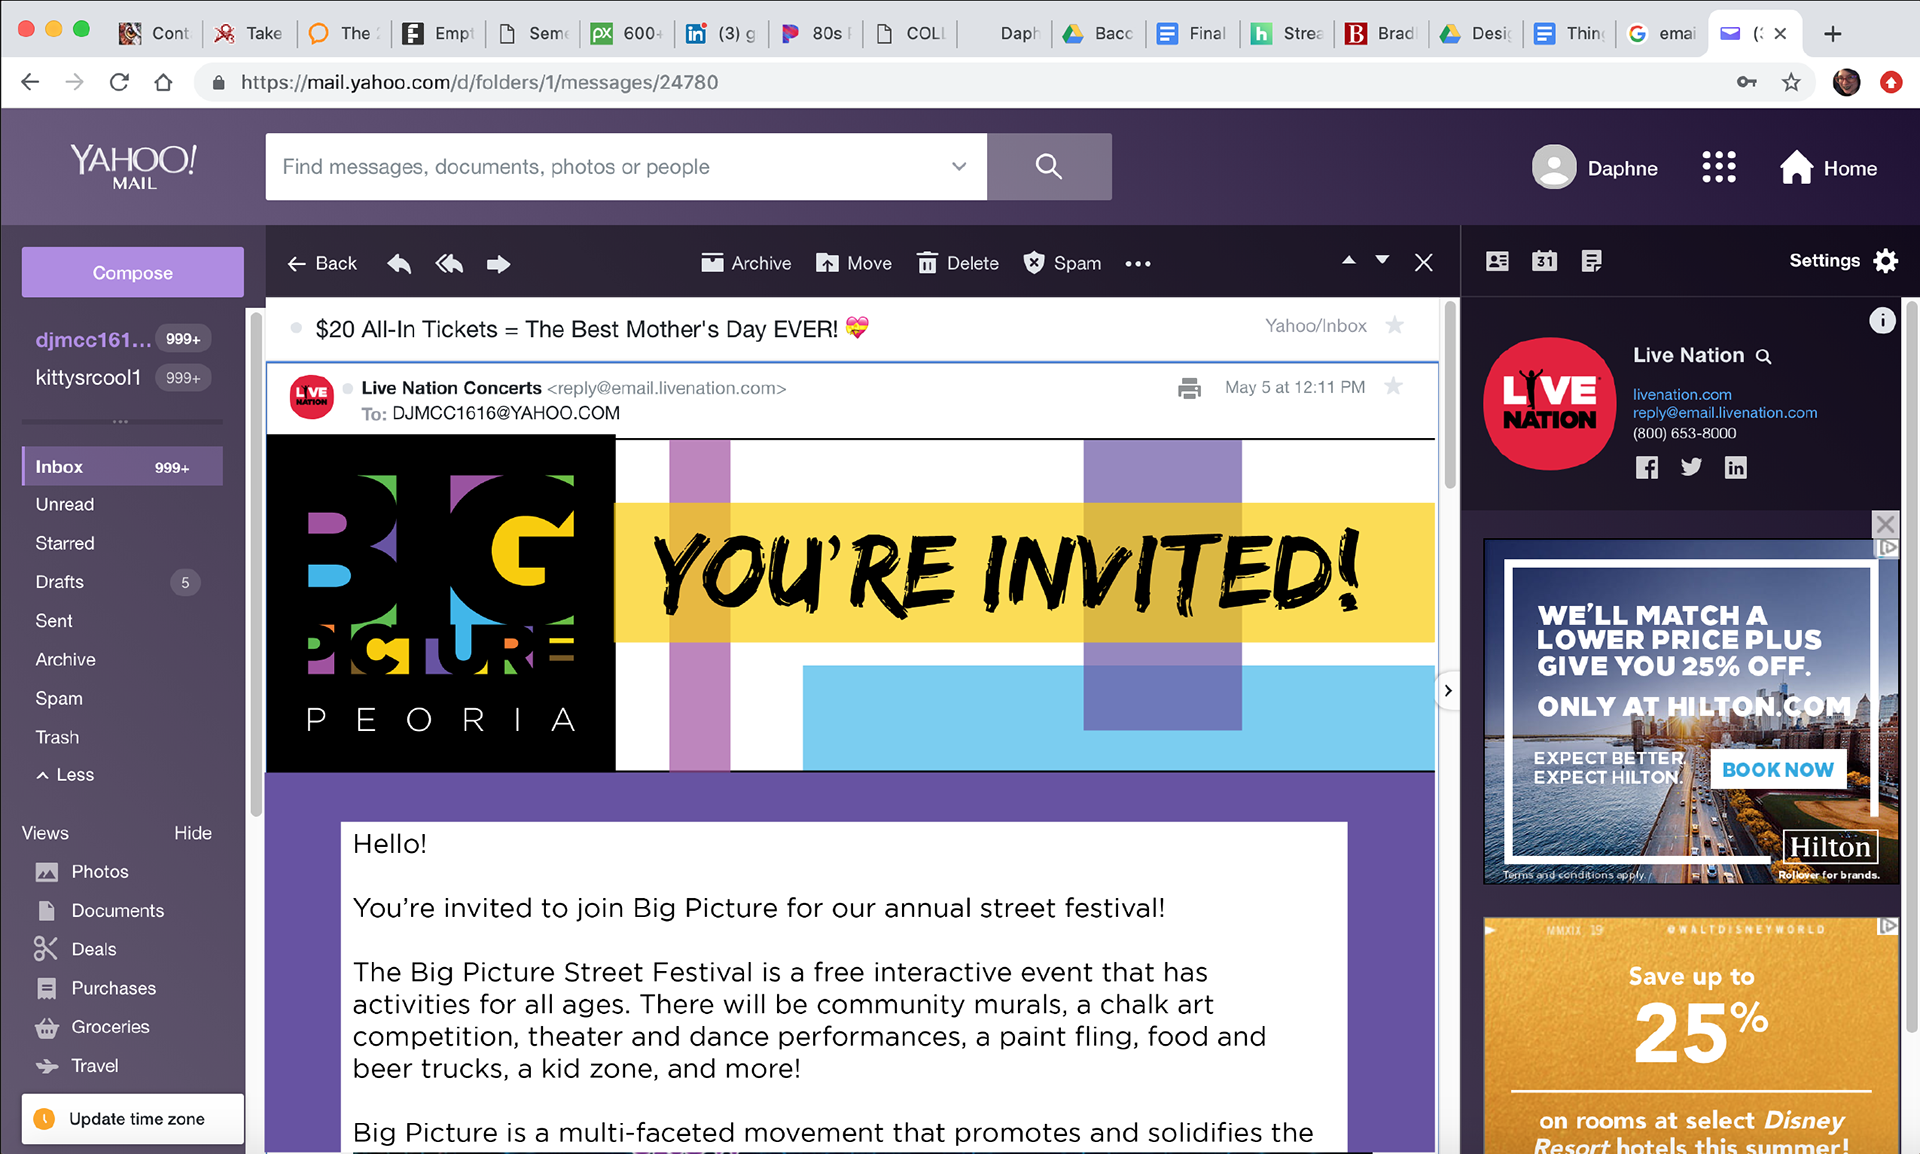The image size is (1920, 1154).
Task: Open the Calendar icon in right panel
Action: (1544, 261)
